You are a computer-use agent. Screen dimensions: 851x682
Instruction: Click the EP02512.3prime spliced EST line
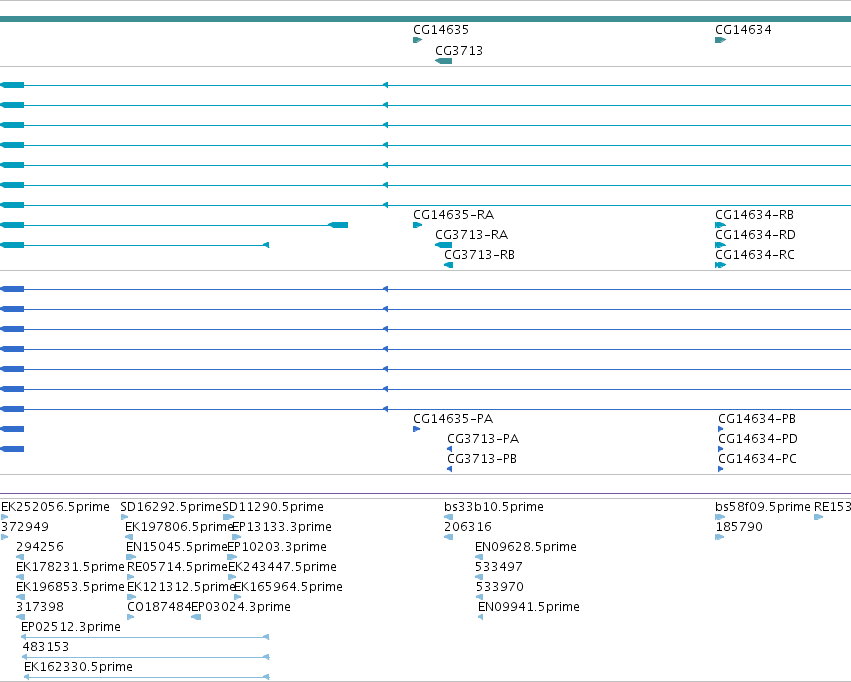[145, 638]
